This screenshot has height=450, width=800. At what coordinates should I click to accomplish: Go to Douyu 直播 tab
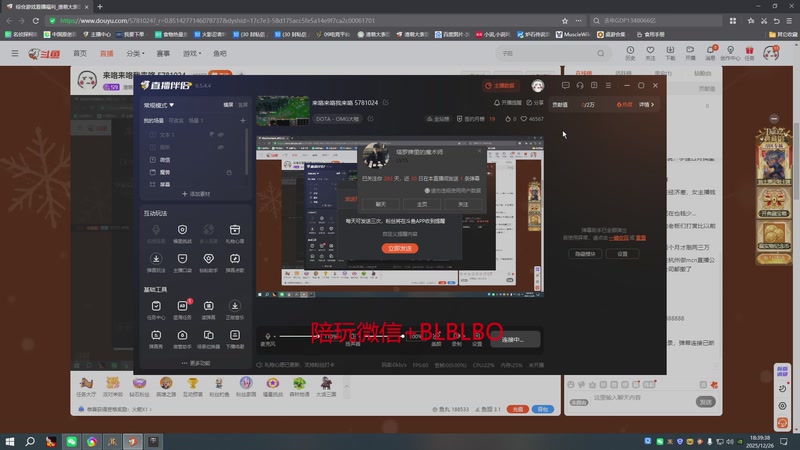pyautogui.click(x=107, y=53)
